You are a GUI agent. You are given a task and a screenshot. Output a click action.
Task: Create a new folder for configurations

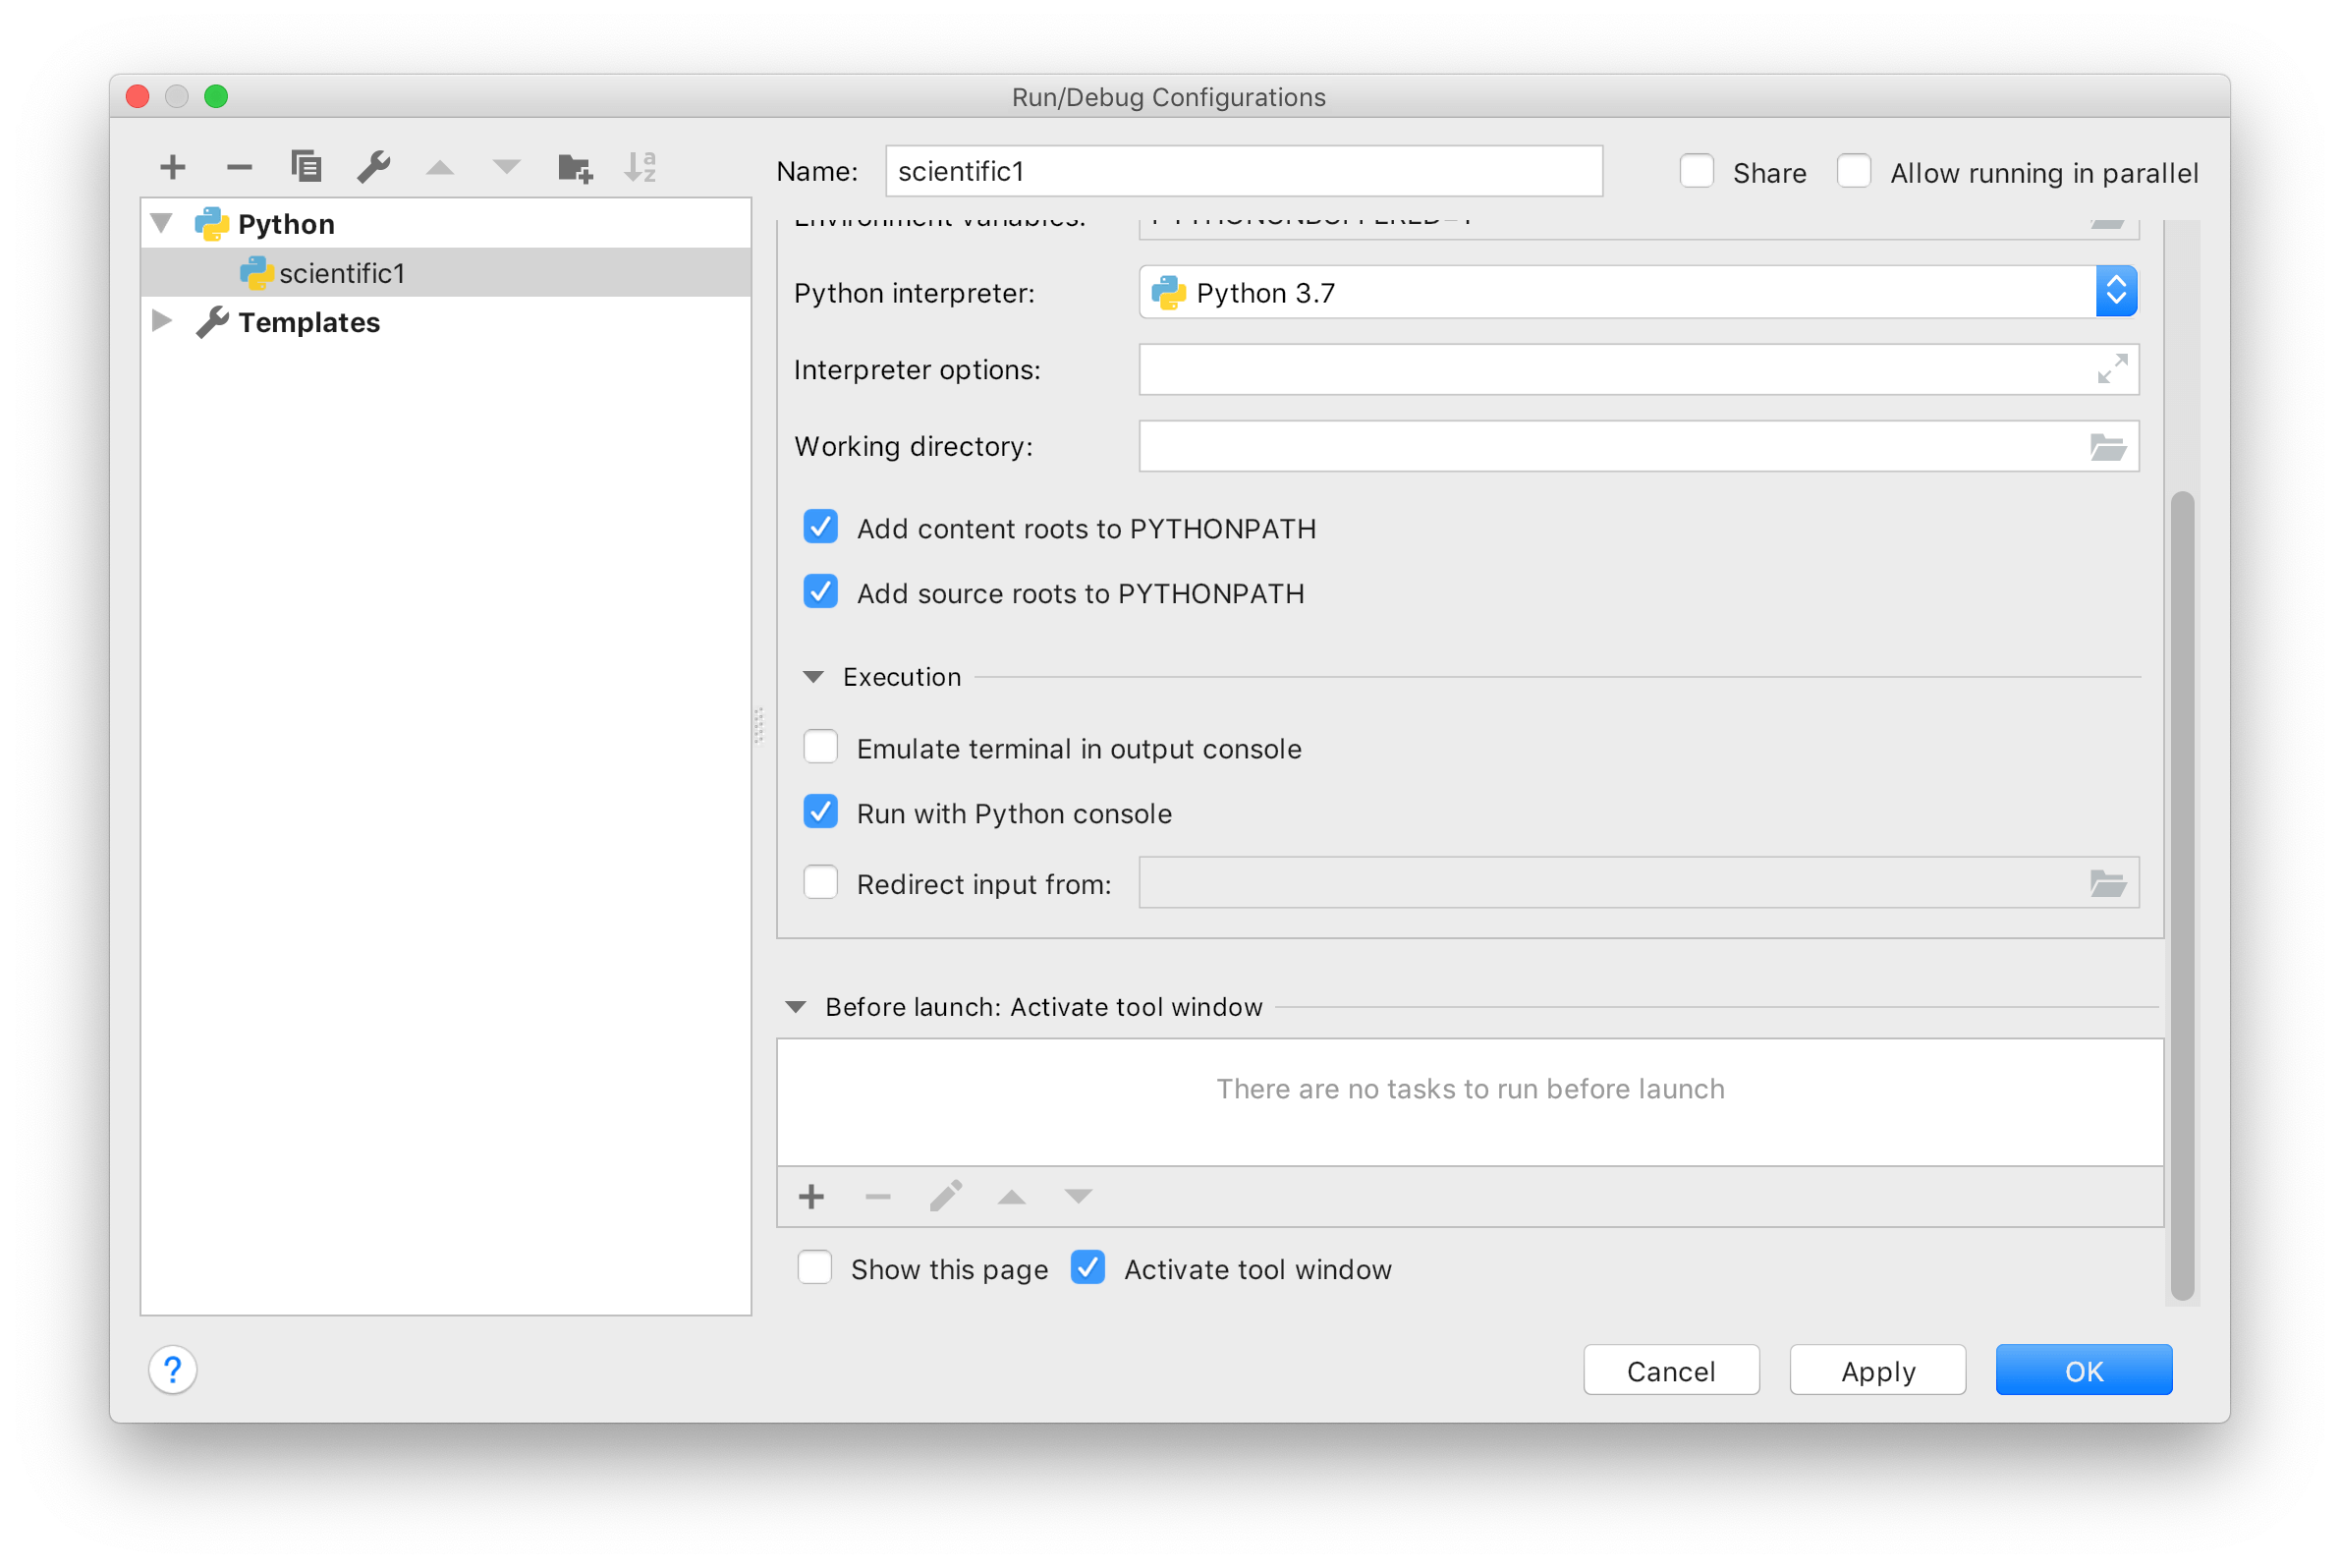(575, 168)
